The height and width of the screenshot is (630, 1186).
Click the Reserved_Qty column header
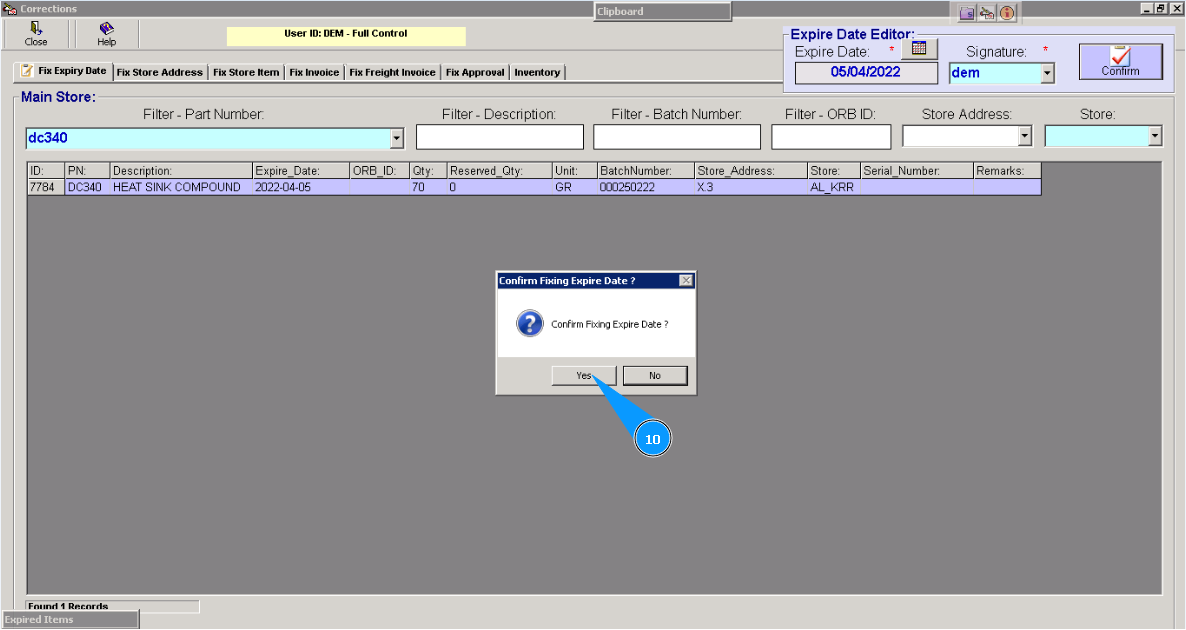point(500,171)
